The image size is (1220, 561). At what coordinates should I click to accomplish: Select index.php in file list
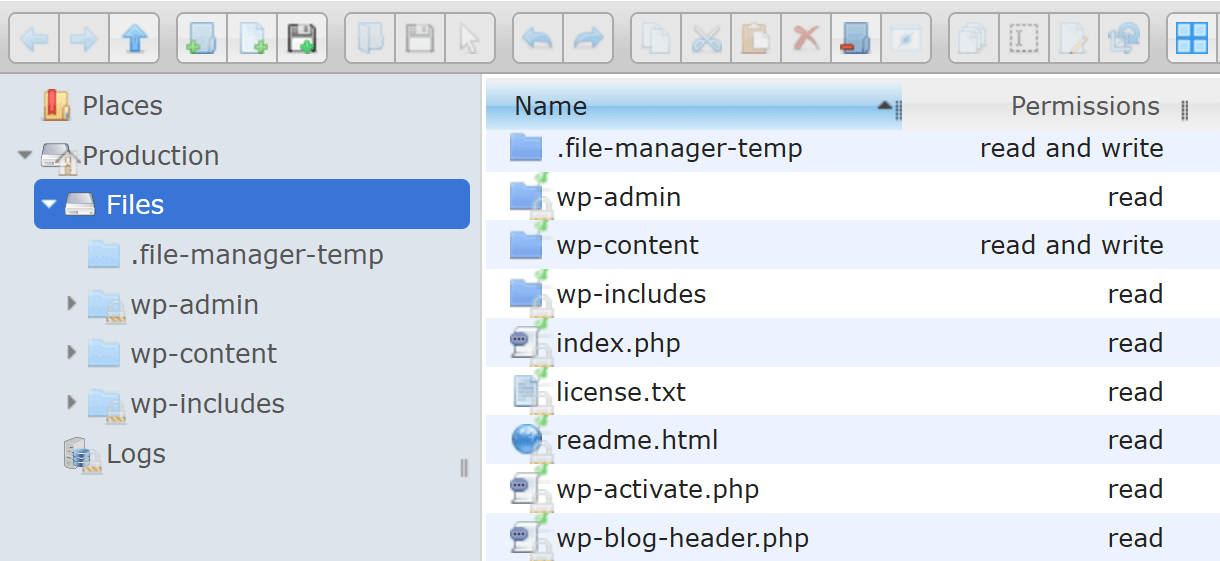click(853, 343)
